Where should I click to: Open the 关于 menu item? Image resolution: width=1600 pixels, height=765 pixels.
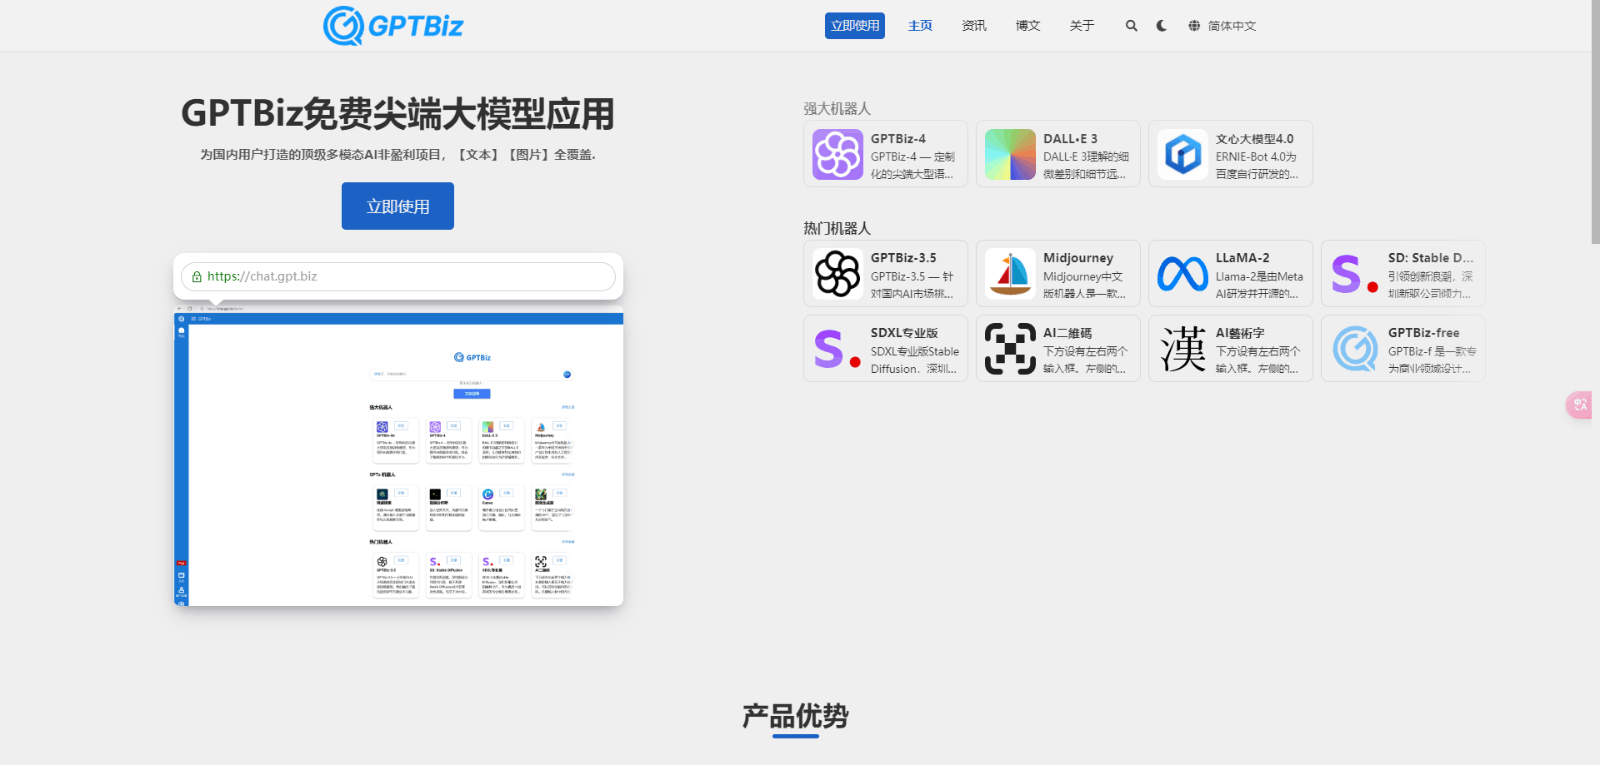tap(1082, 26)
